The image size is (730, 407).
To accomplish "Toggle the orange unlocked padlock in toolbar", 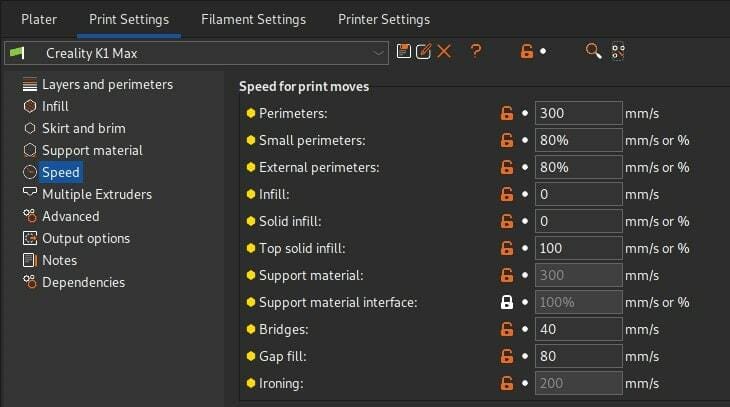I will pos(527,51).
